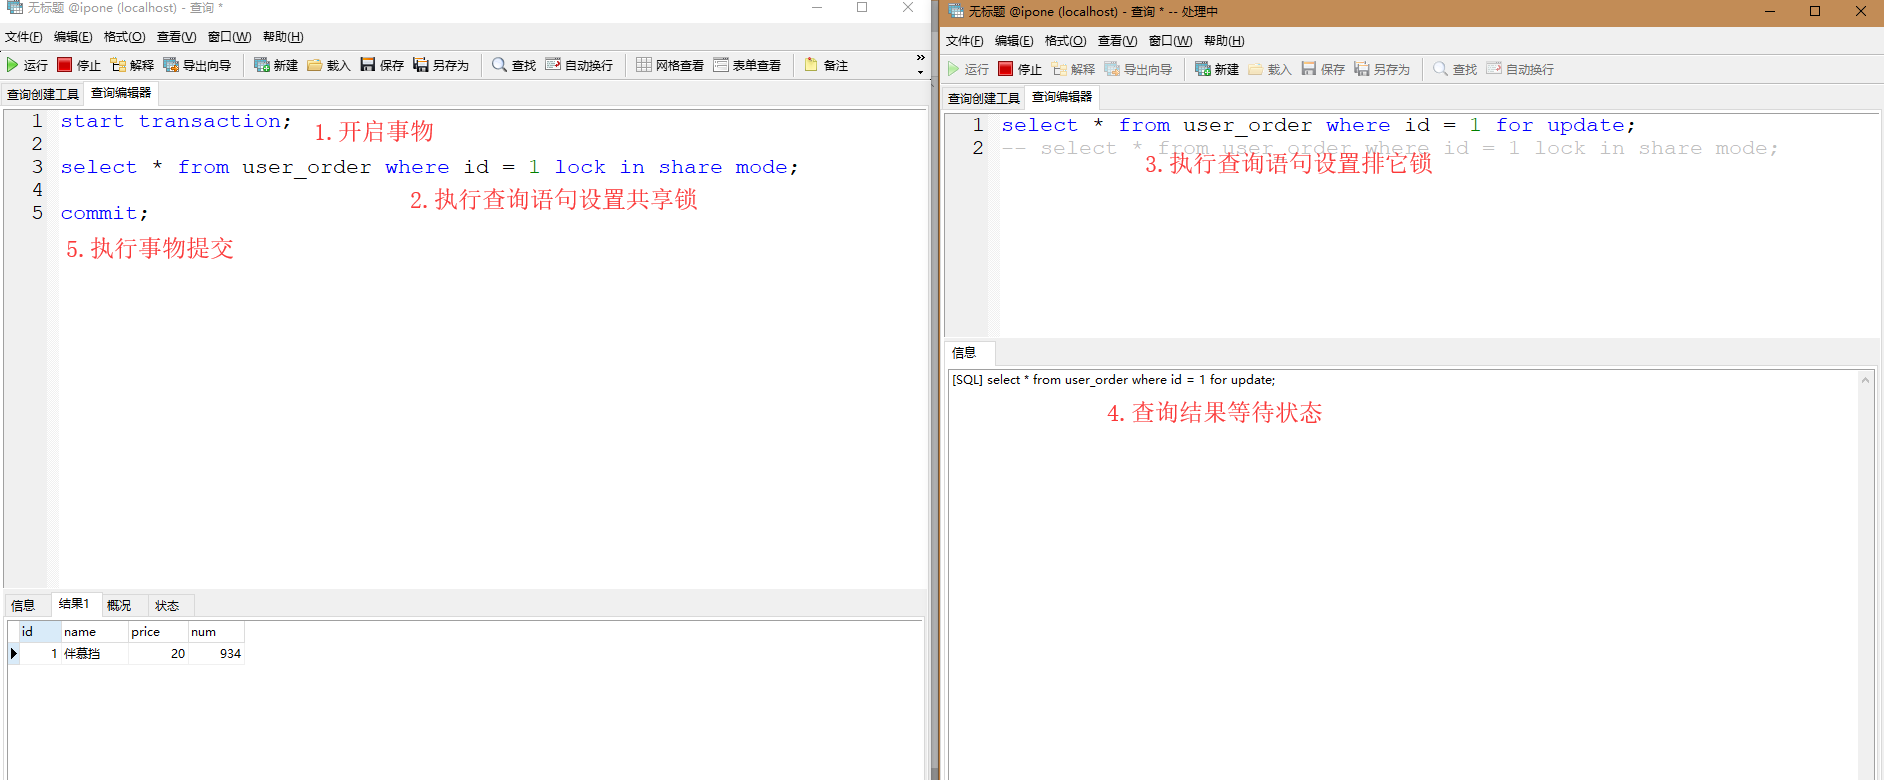Click 载入 in the right window toolbar
Image resolution: width=1884 pixels, height=780 pixels.
[1270, 69]
